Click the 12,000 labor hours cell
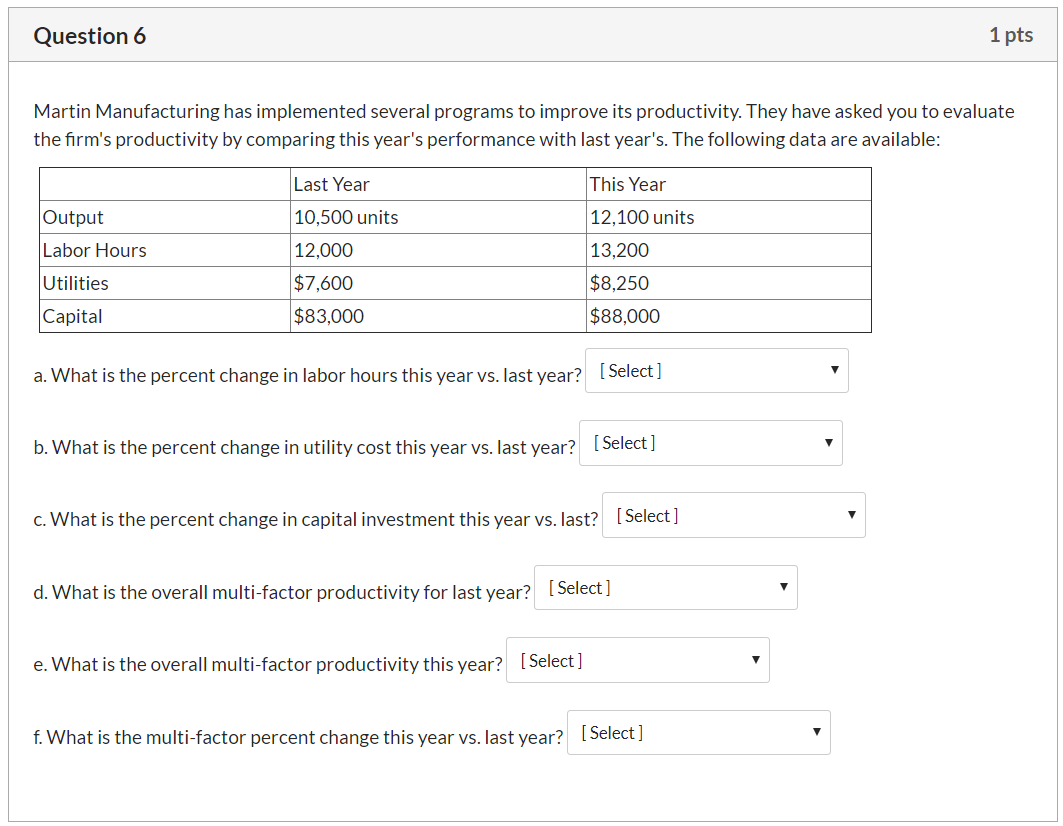 tap(438, 250)
